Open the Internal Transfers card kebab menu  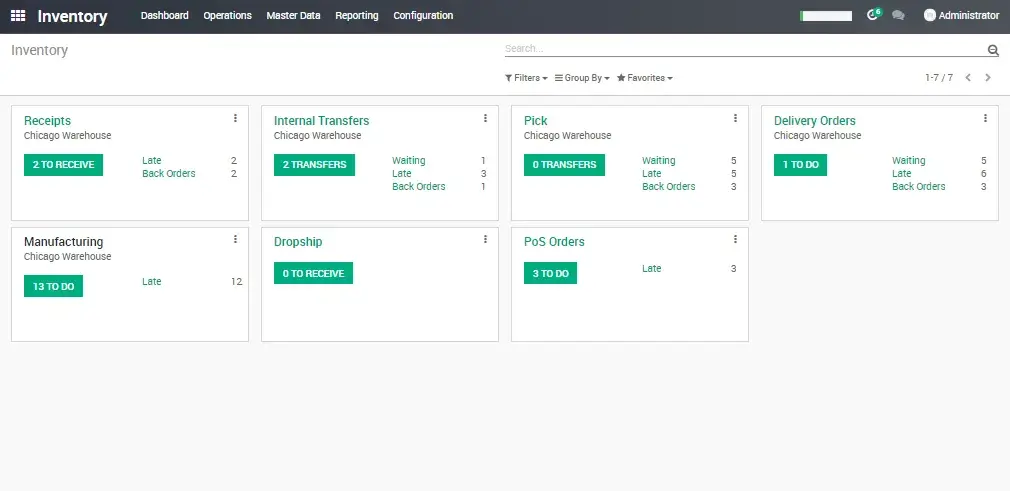click(x=485, y=118)
